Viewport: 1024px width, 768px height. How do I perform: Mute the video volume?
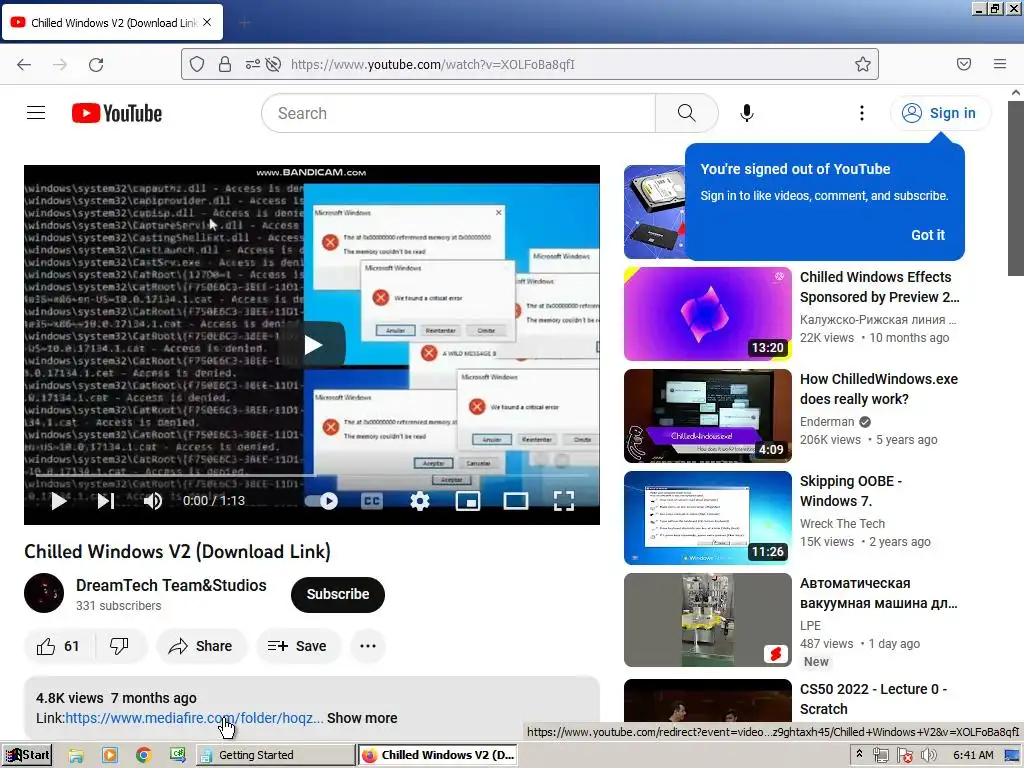click(153, 501)
